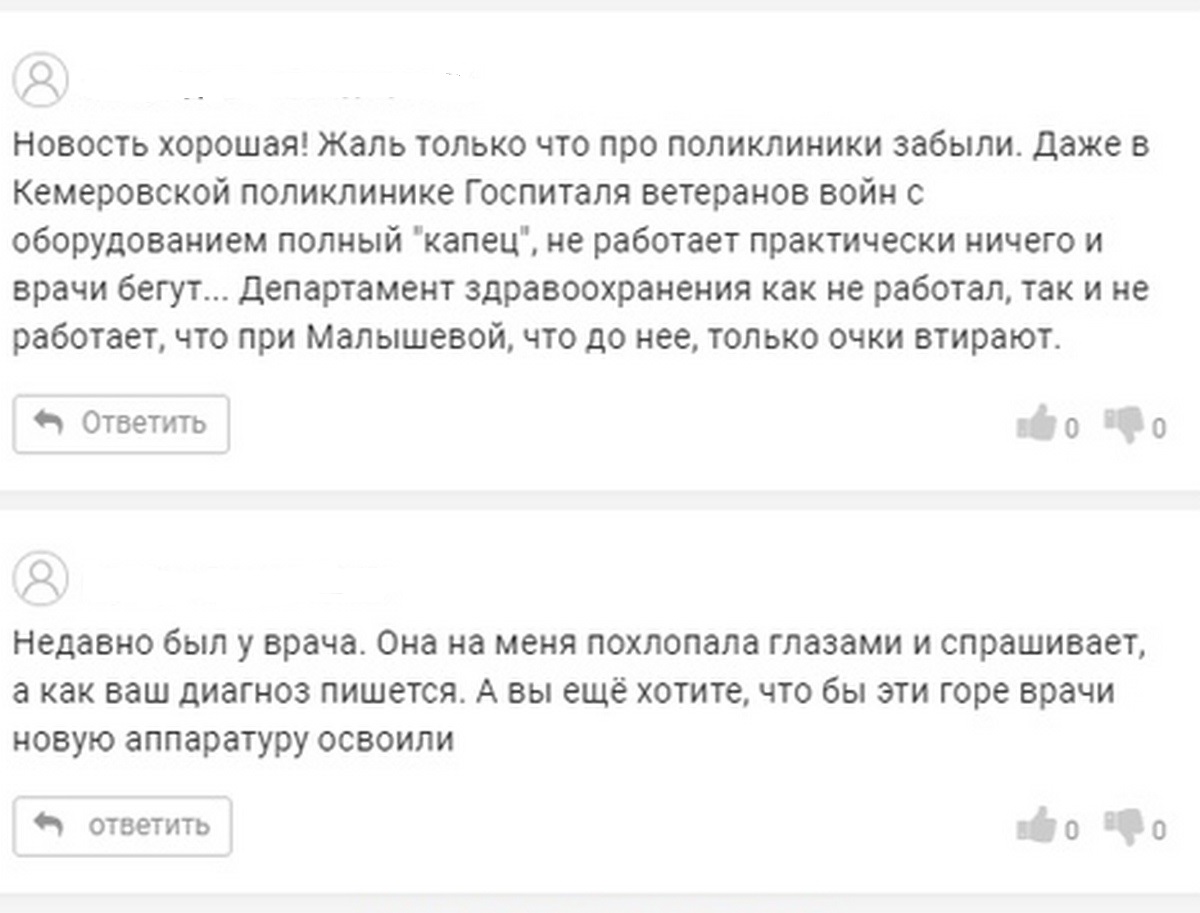This screenshot has height=913, width=1200.
Task: Click the reply arrow icon under the second comment
Action: (x=48, y=824)
